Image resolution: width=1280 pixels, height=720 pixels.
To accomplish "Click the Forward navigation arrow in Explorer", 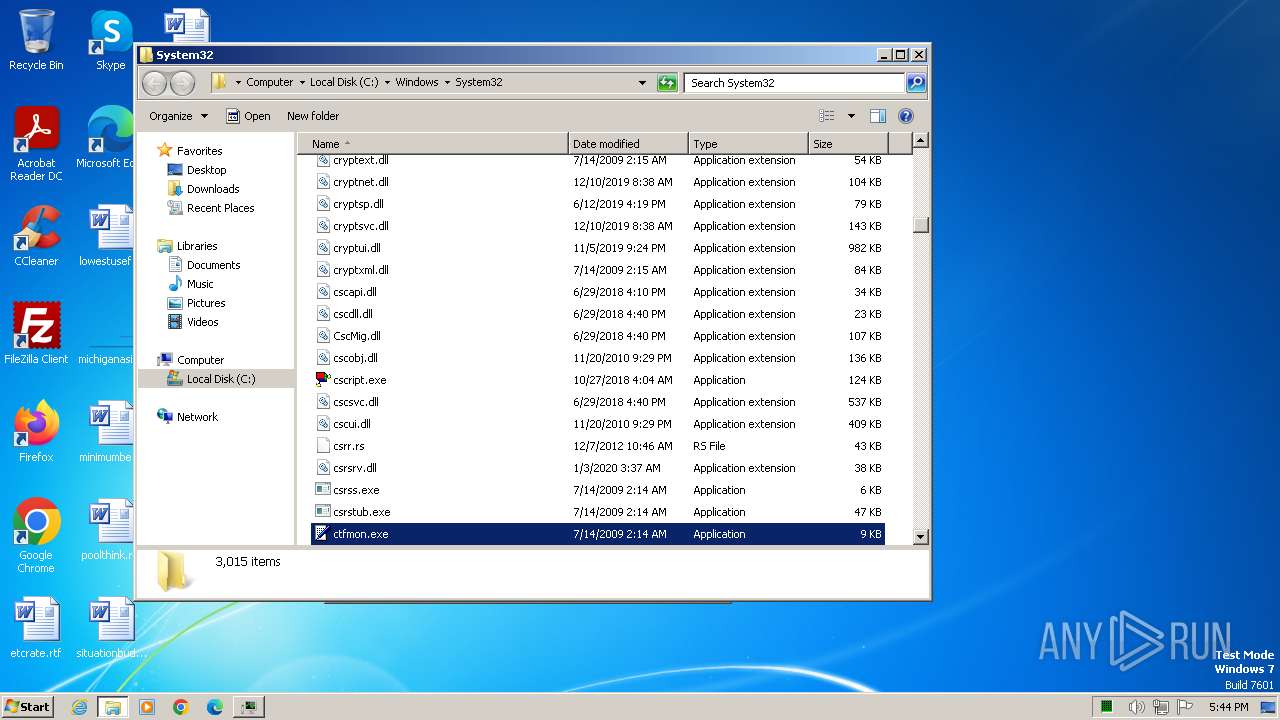I will point(182,83).
